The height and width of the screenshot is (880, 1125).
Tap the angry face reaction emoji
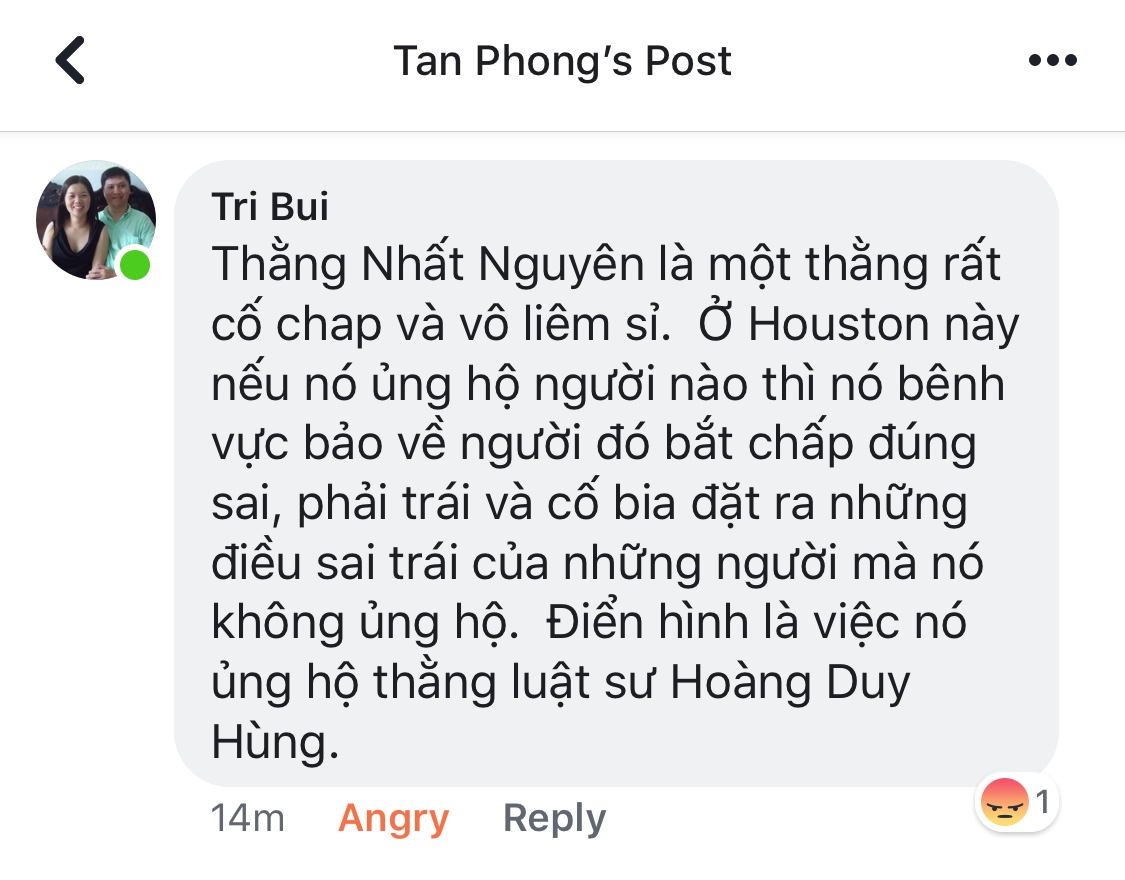[x=1004, y=802]
